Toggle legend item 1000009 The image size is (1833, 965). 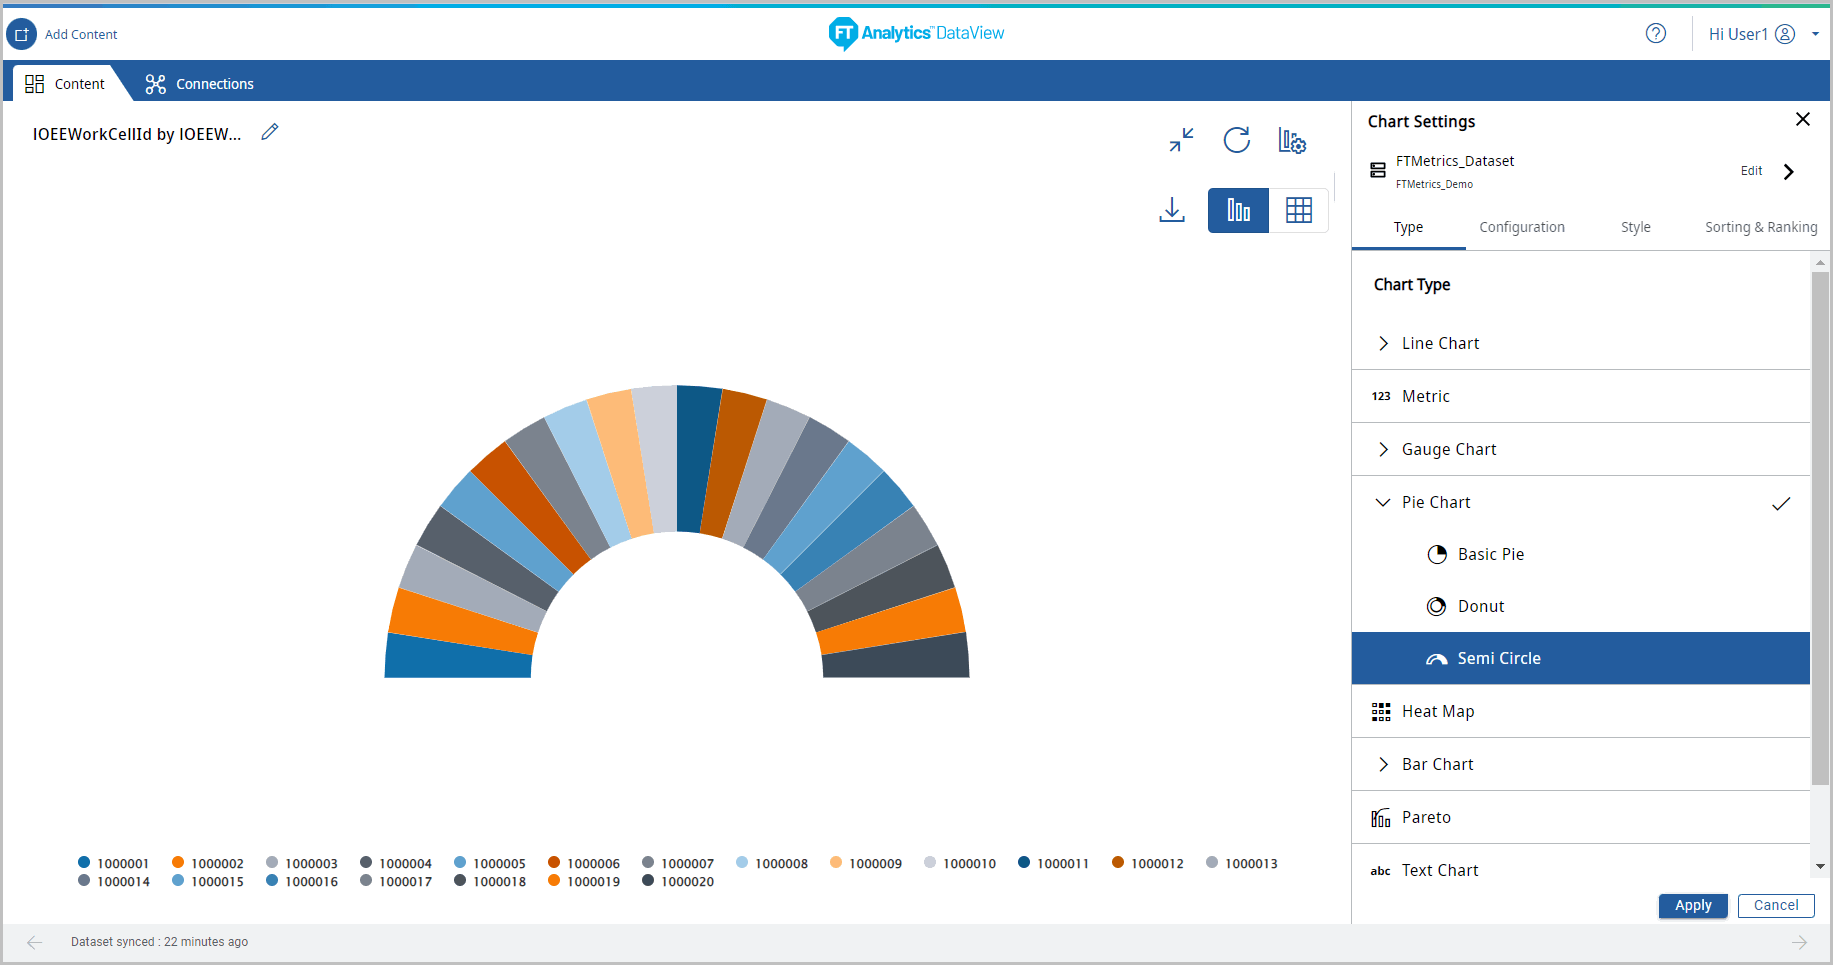click(x=866, y=863)
